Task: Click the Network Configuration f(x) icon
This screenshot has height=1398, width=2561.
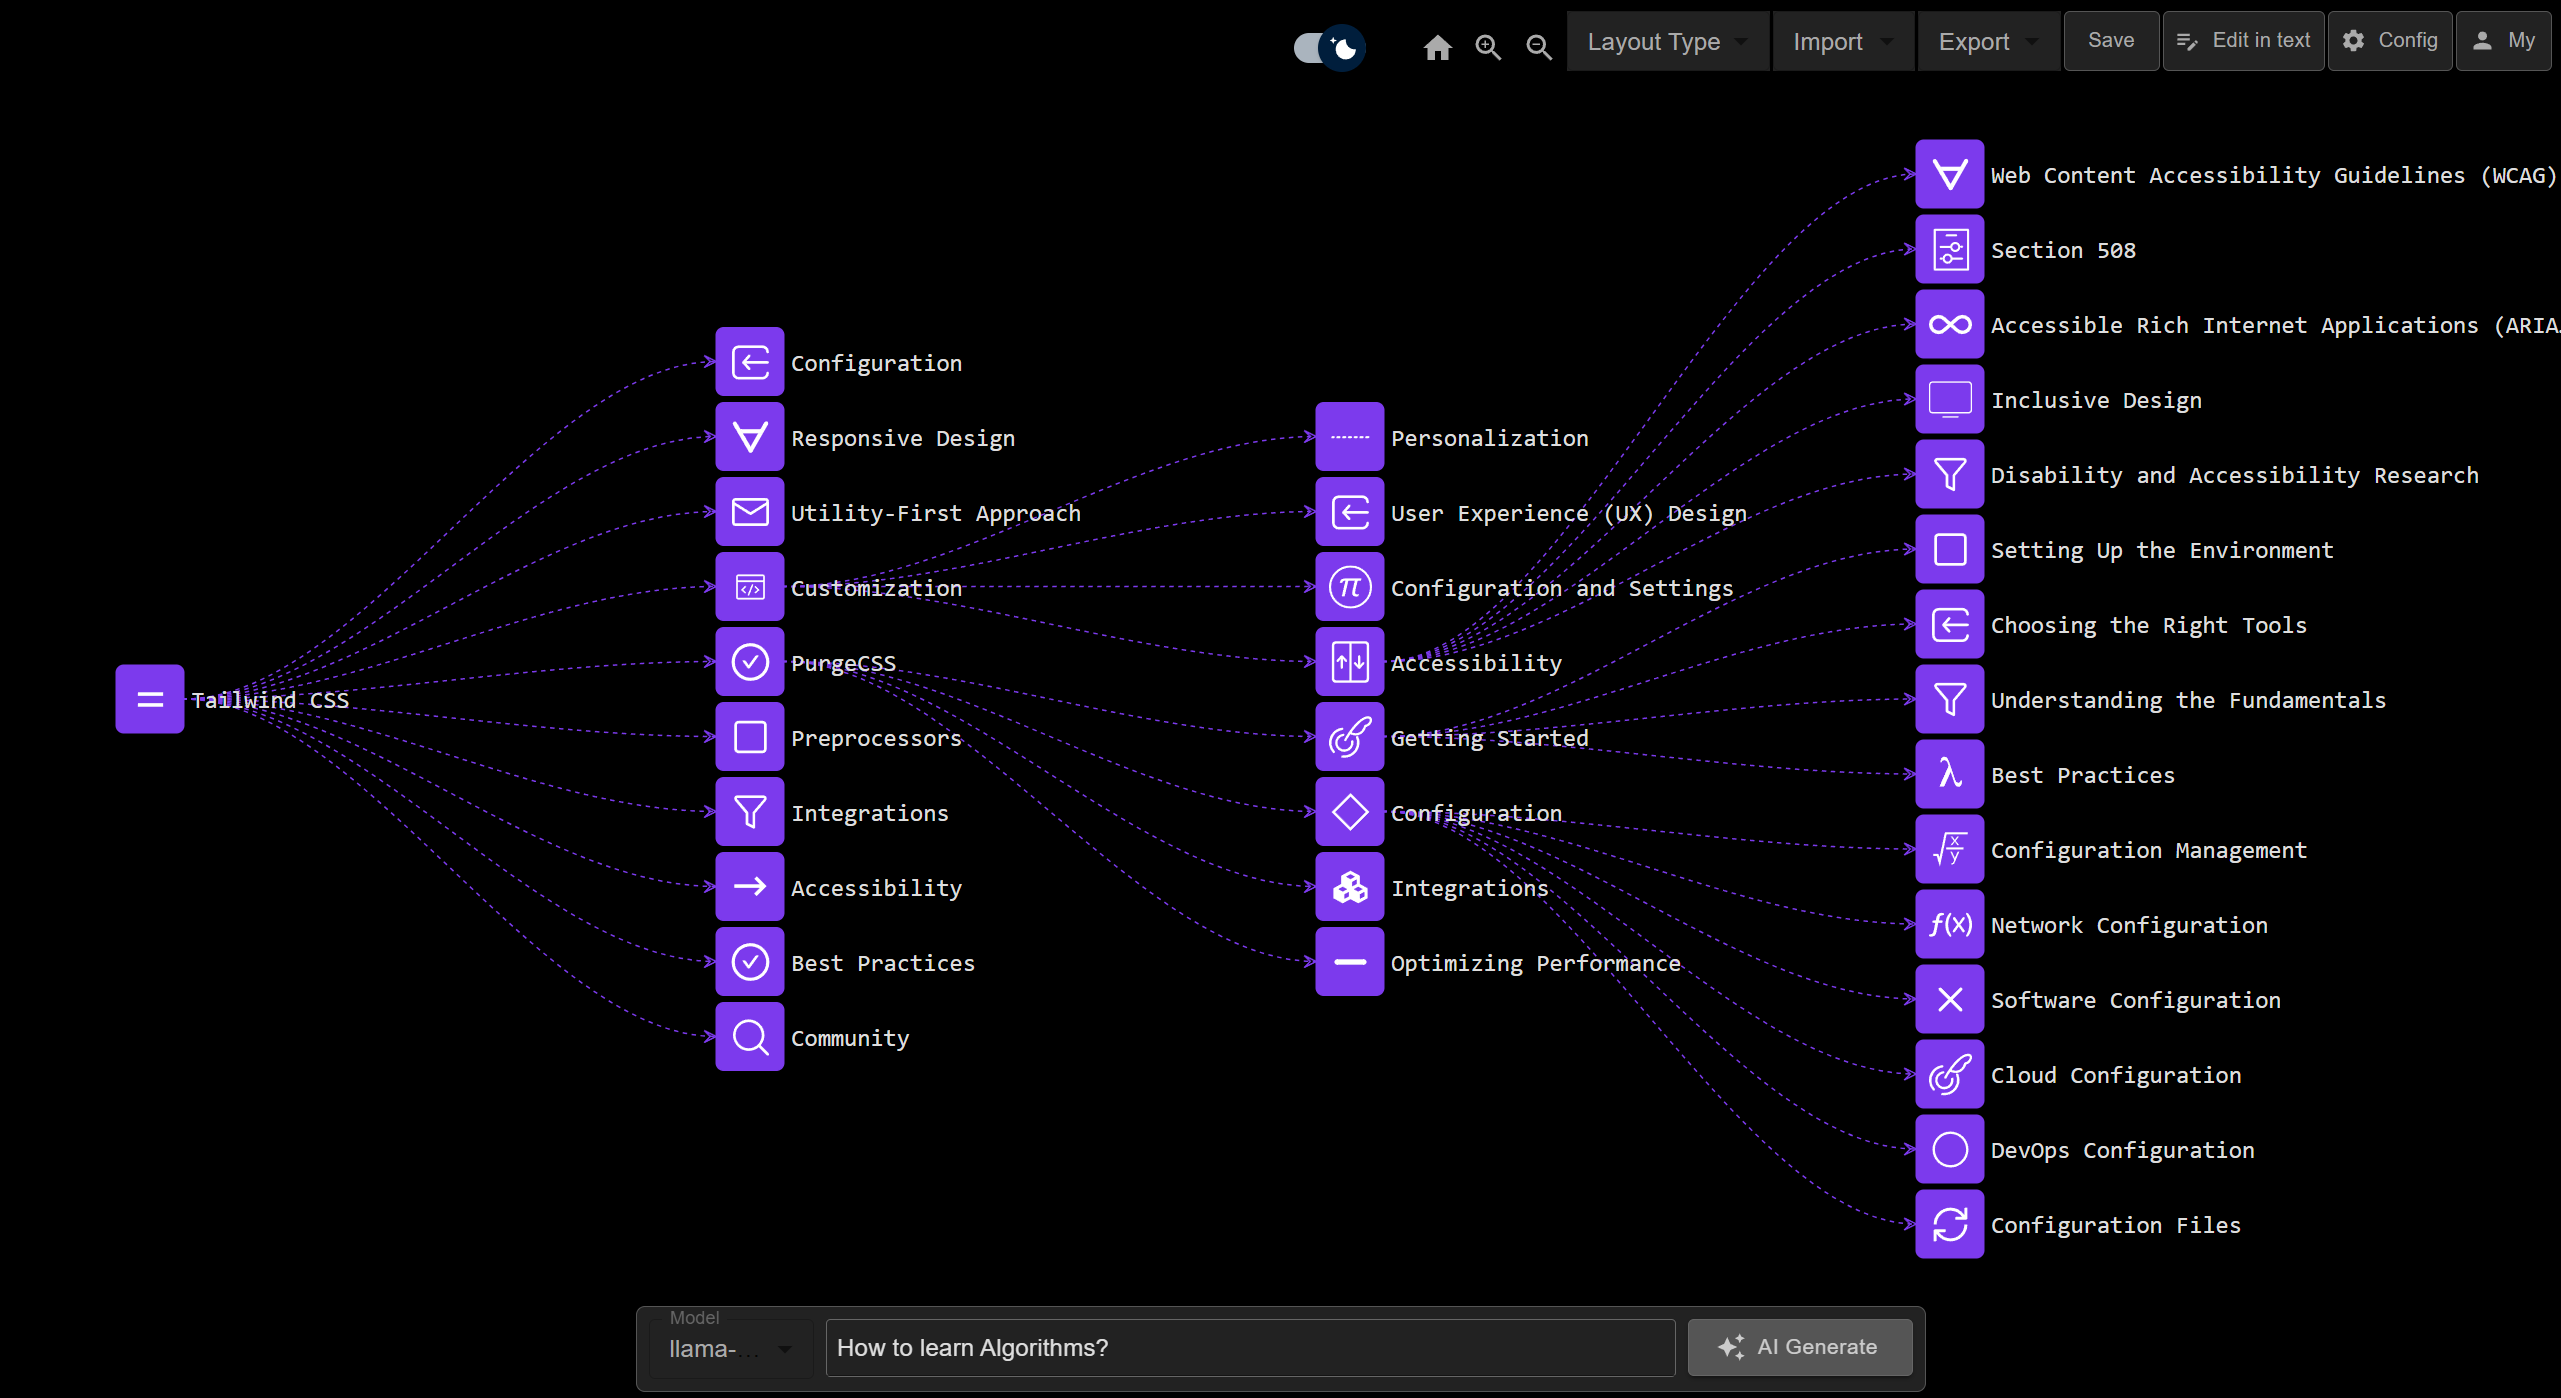Action: tap(1950, 924)
